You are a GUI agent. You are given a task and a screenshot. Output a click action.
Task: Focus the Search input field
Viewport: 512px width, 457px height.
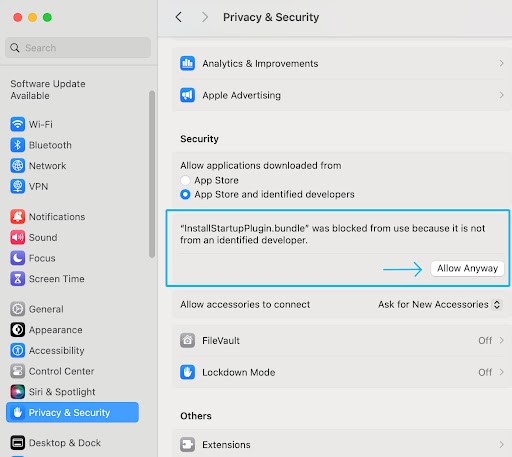tap(78, 48)
